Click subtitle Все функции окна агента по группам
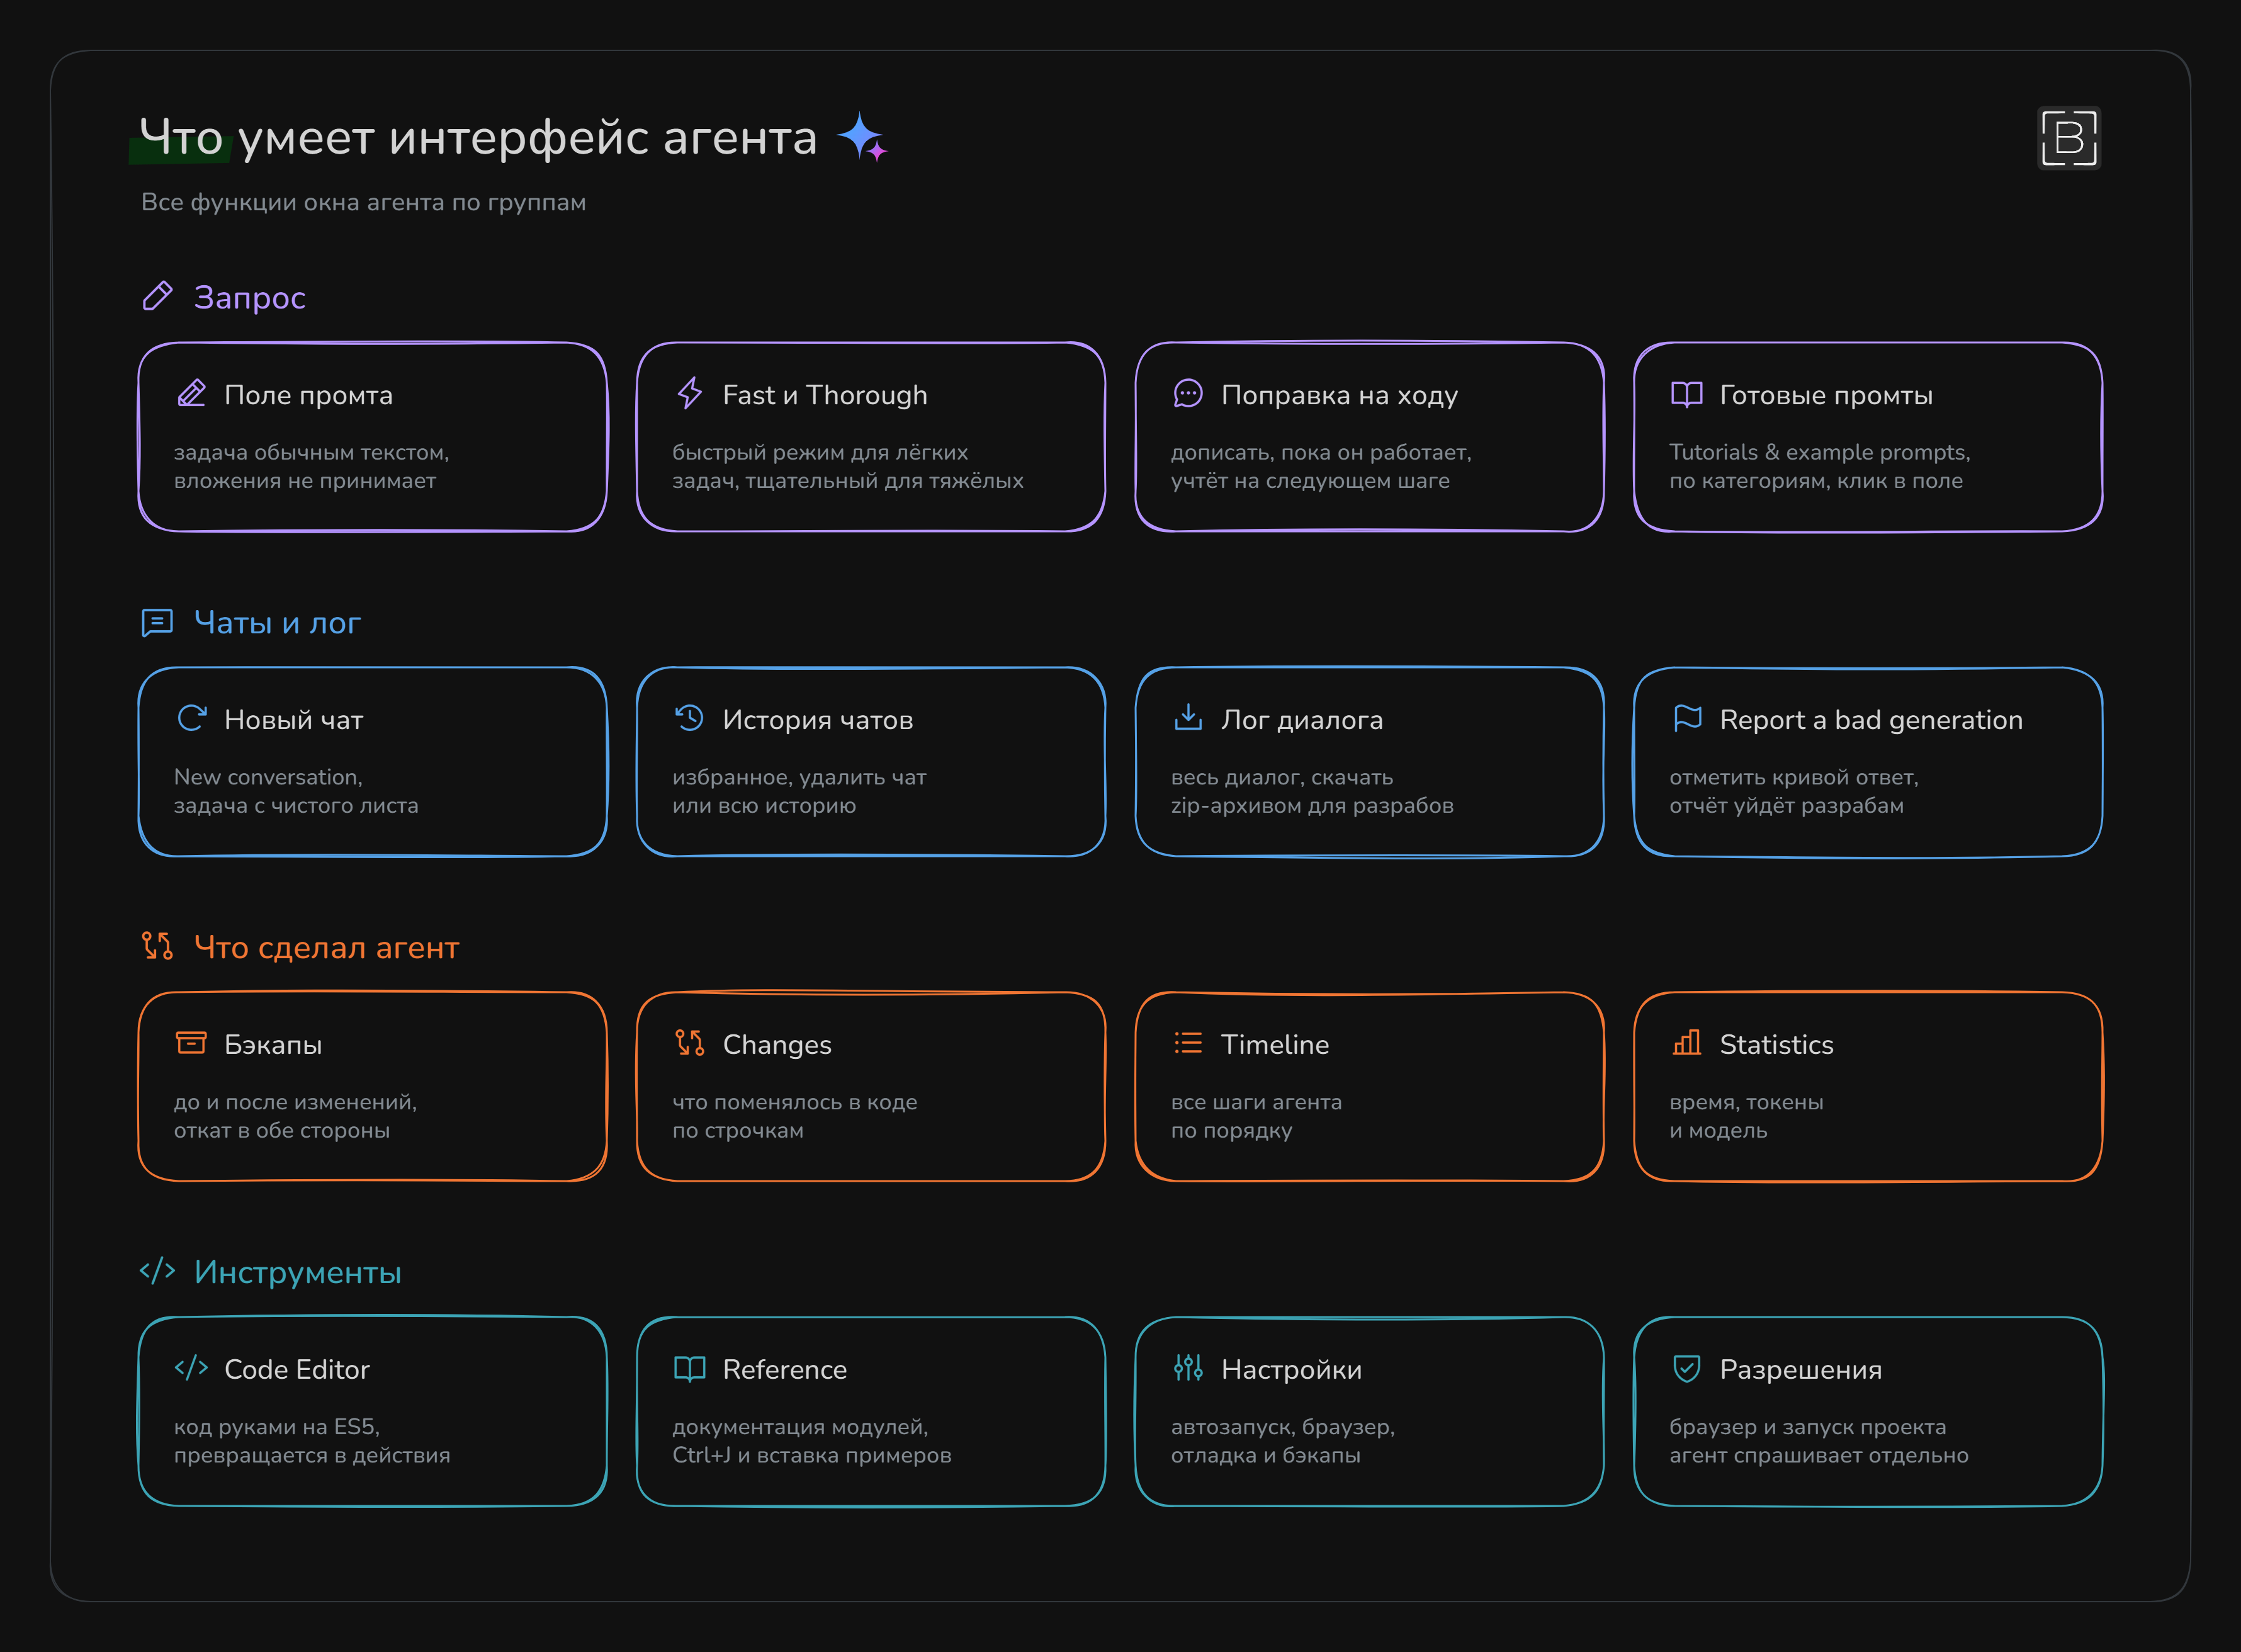 coord(363,202)
